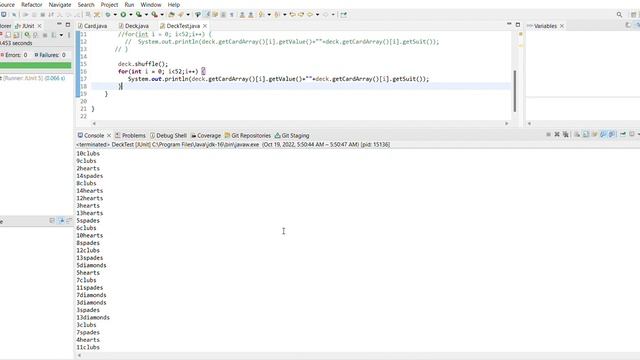Open the JUnit view menu three-dots icon
Screen dimensions: 640x360
[69, 35]
